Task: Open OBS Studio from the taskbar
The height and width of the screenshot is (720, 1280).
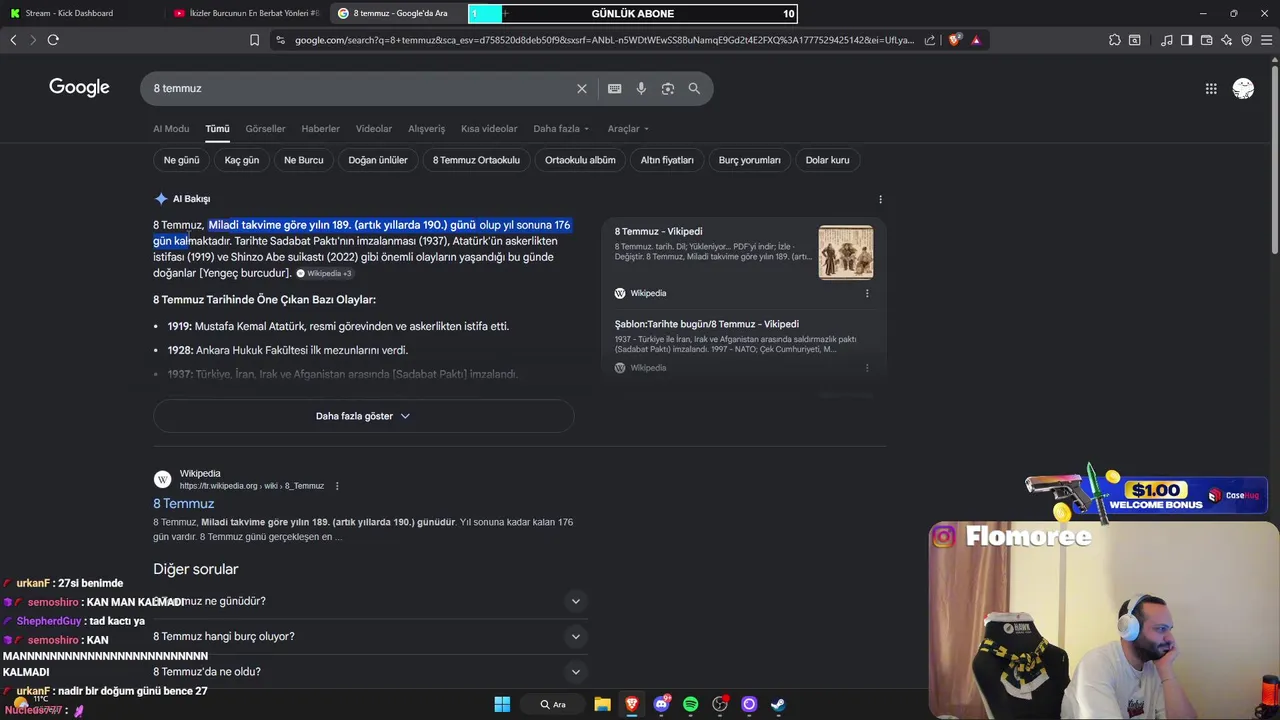Action: [x=720, y=704]
